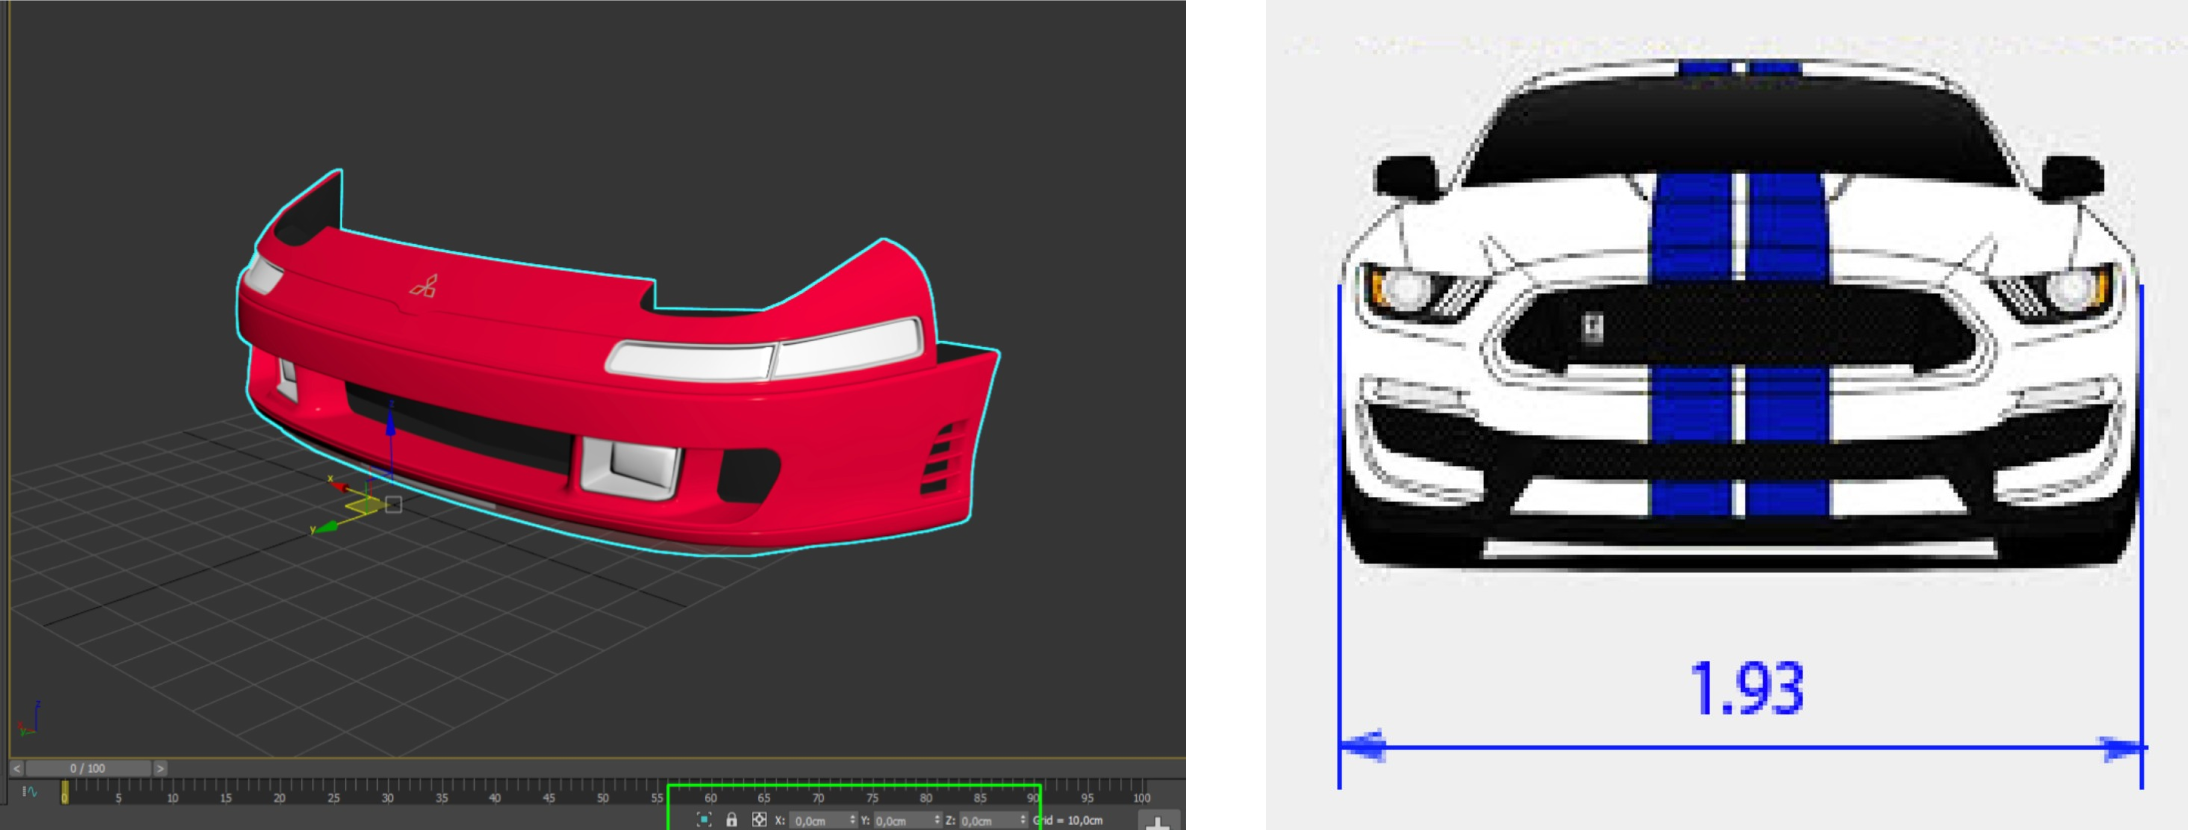The image size is (2188, 830).
Task: Step the time slider forward with right arrow
Action: click(160, 768)
